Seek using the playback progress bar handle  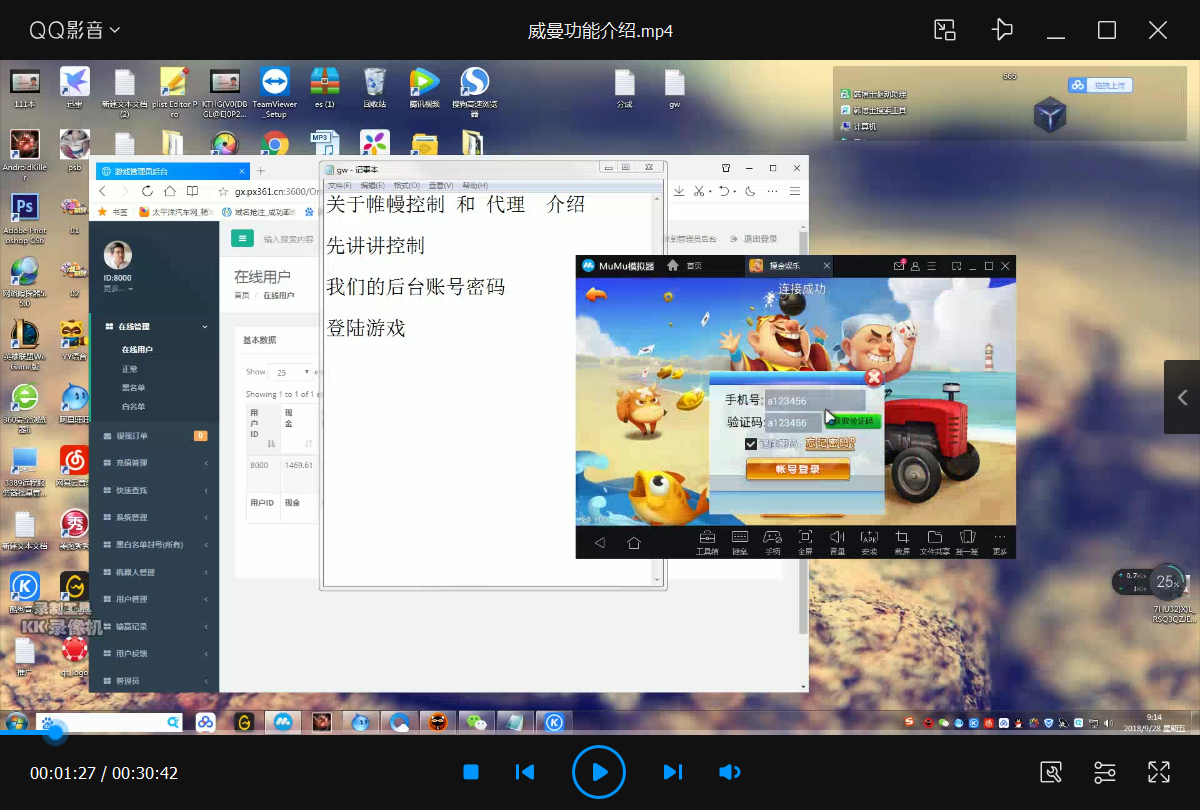(x=55, y=733)
